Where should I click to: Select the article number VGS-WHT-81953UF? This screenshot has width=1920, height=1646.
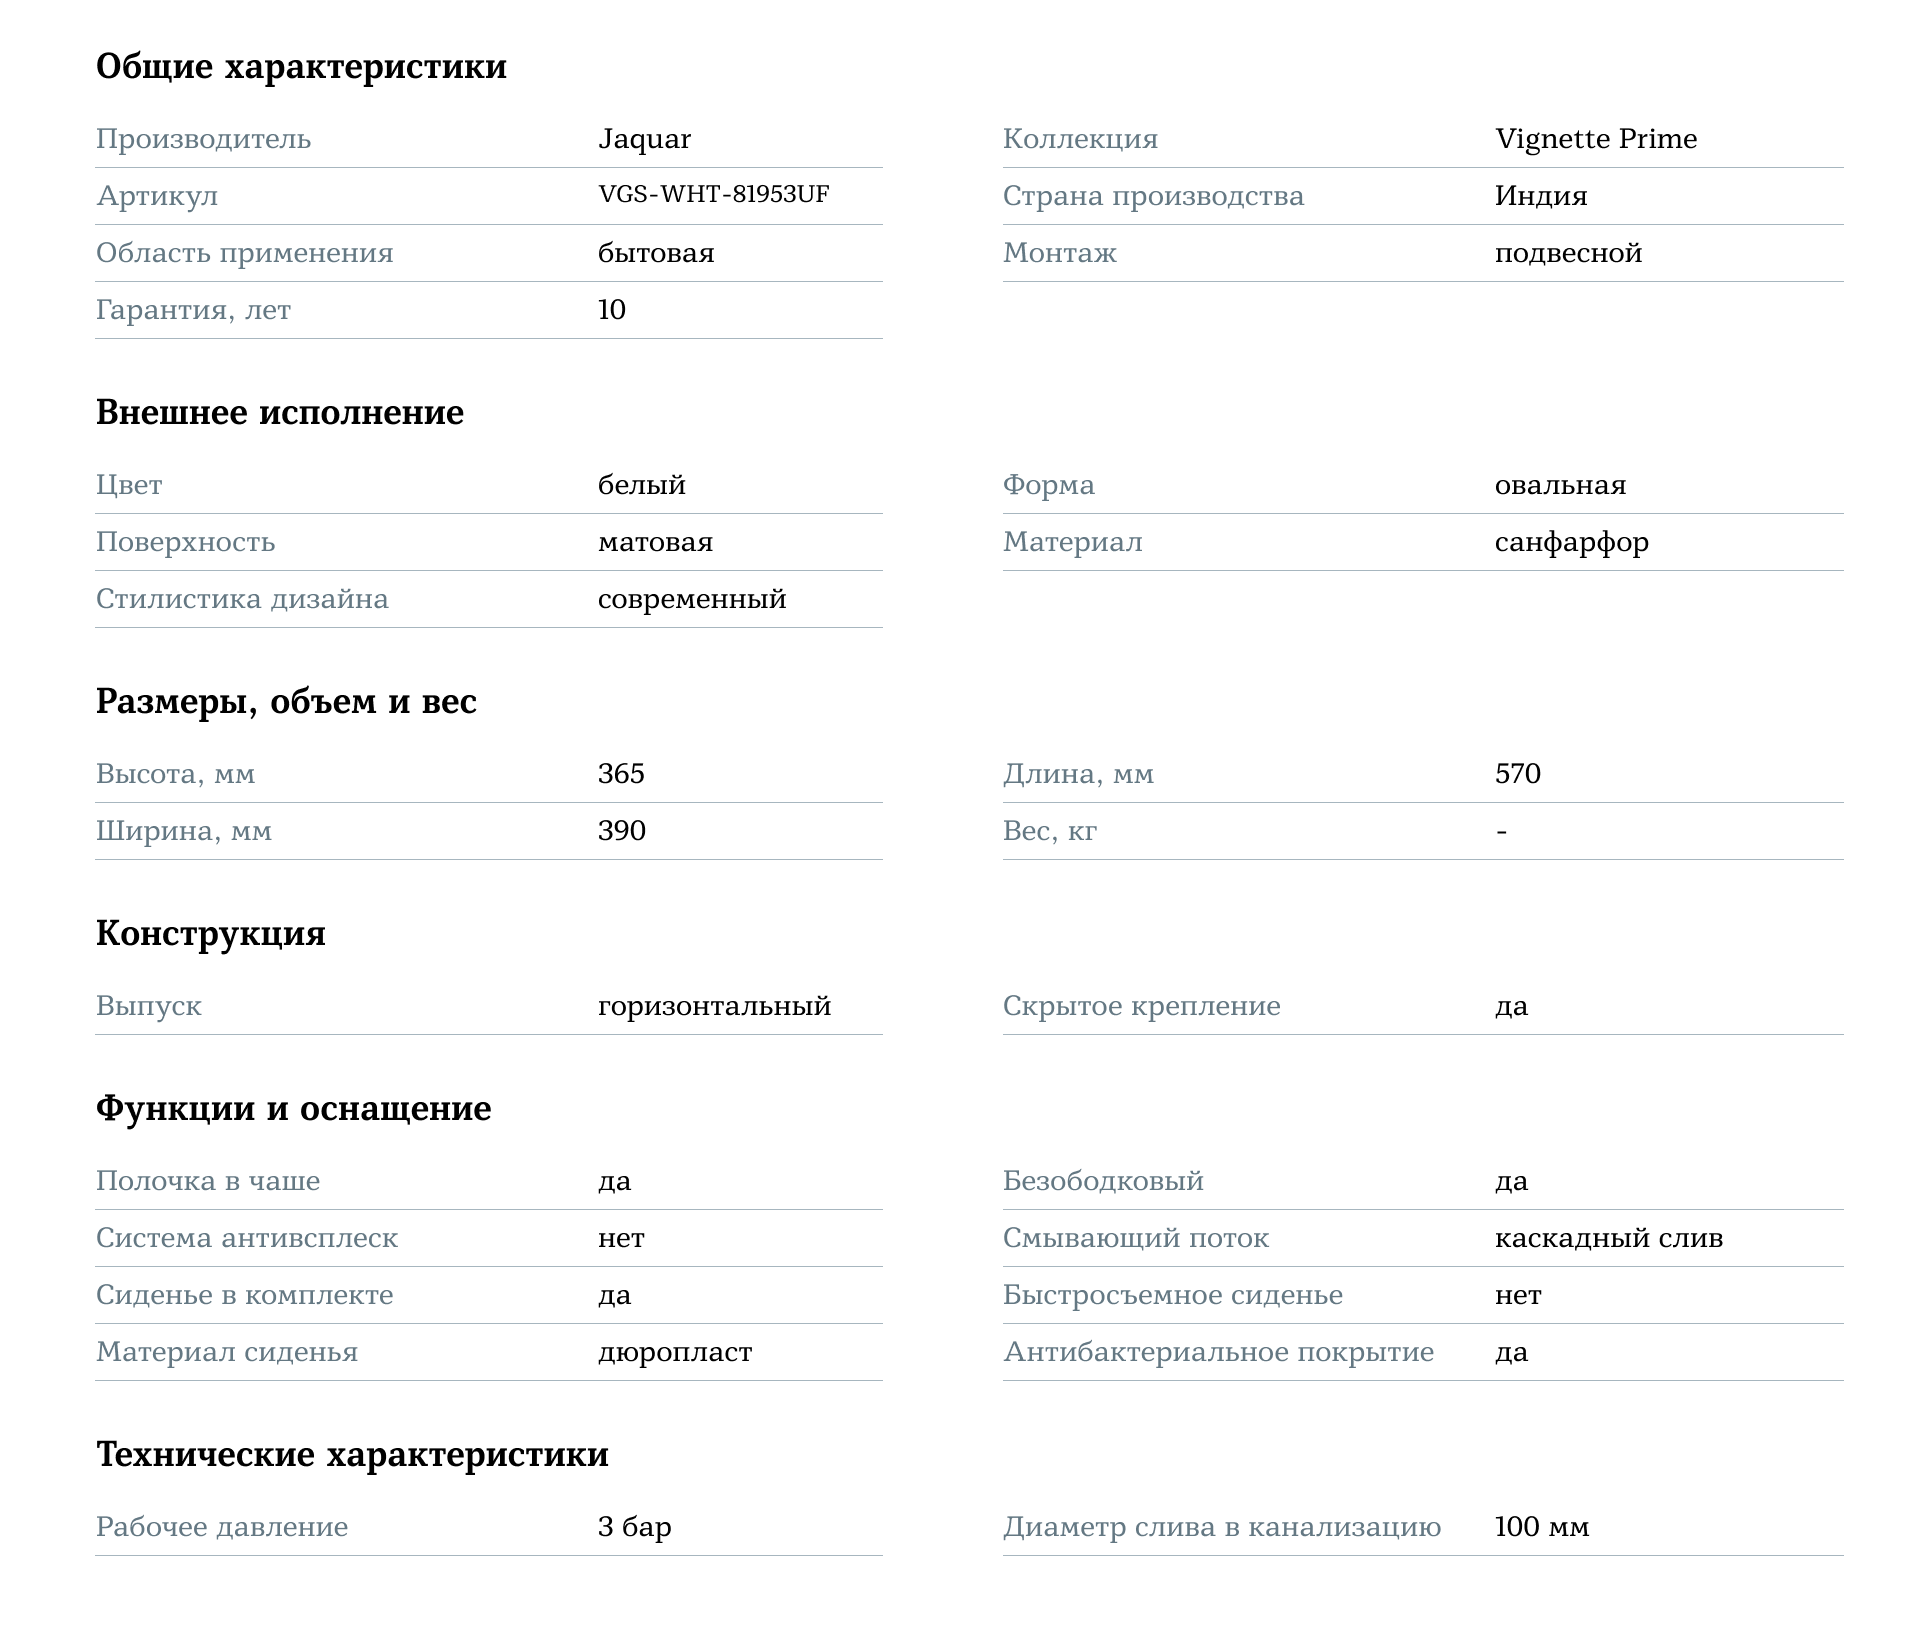coord(713,195)
